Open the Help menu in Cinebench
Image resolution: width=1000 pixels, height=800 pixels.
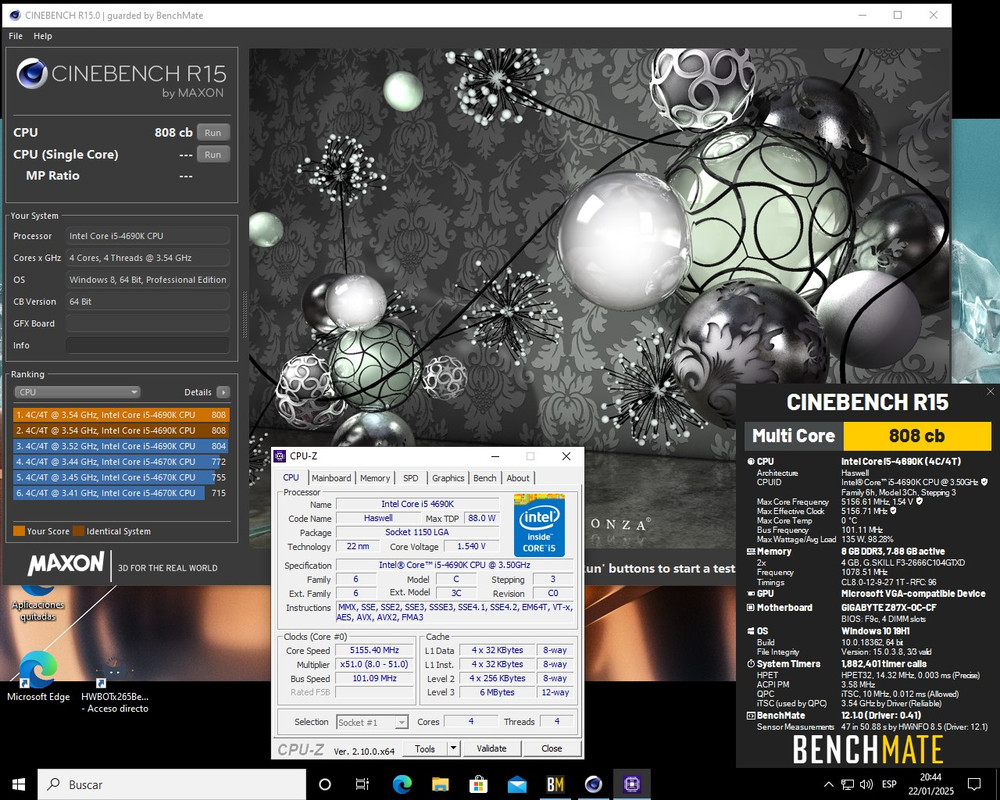pos(43,36)
